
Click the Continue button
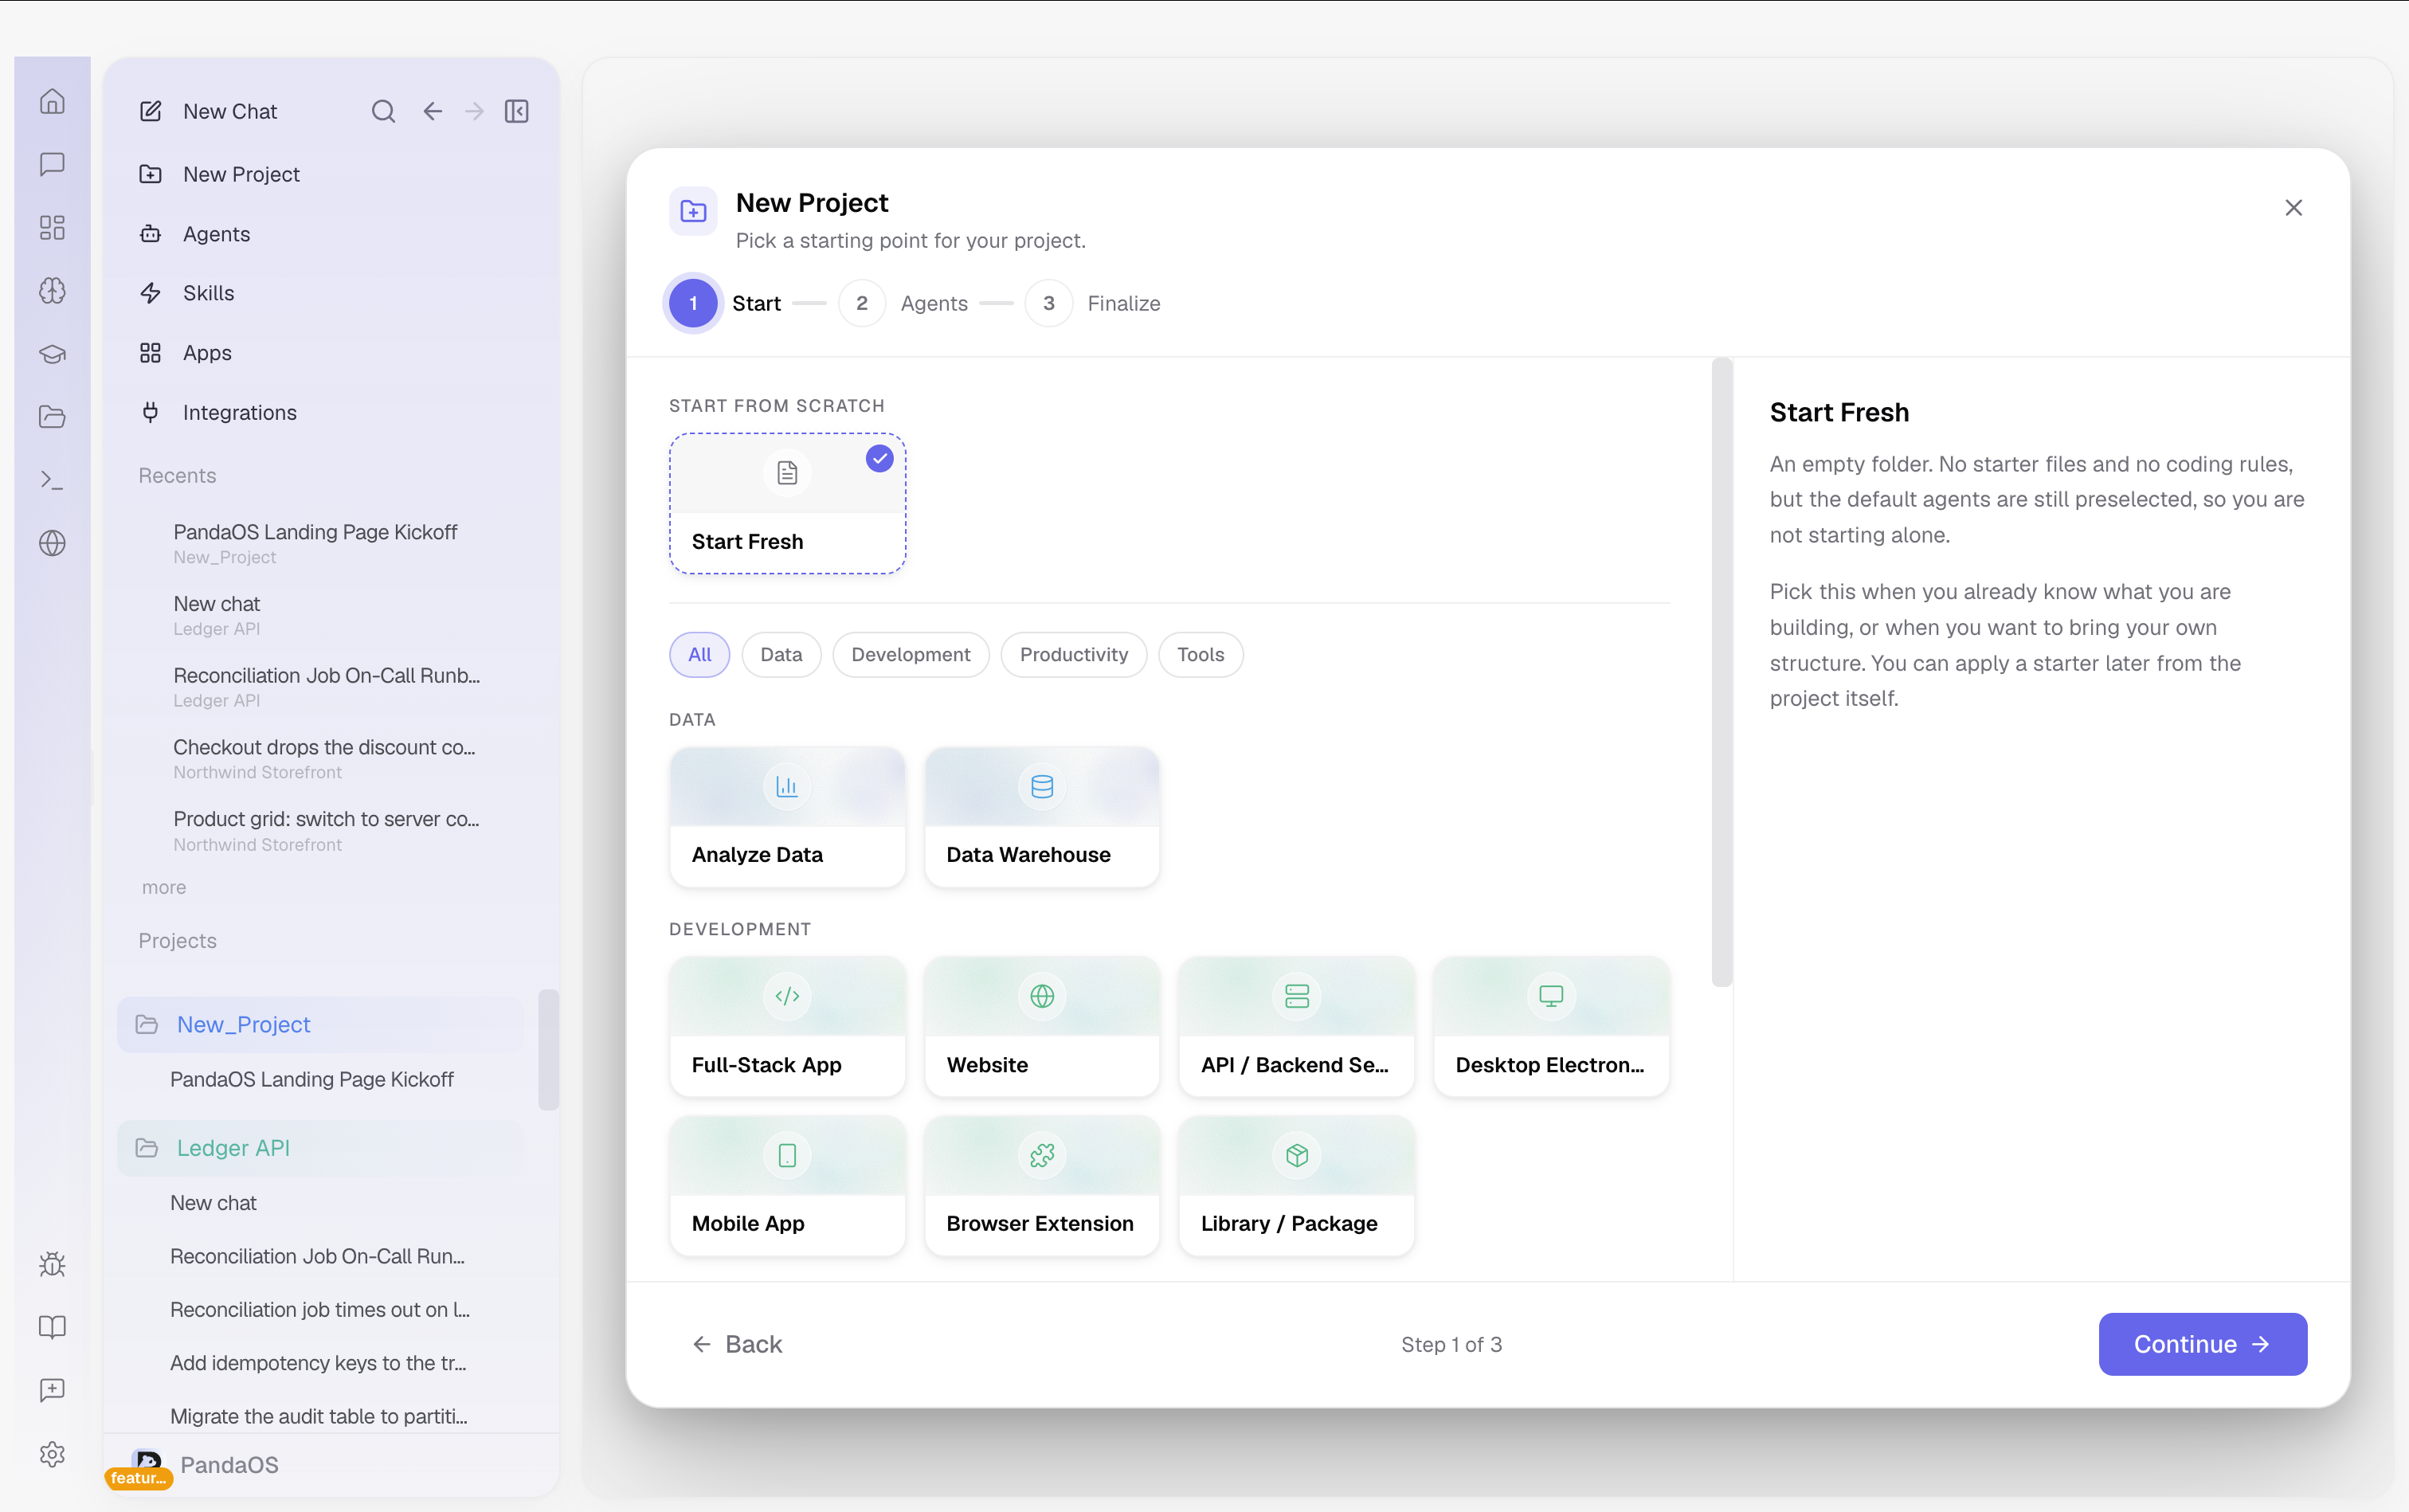2202,1344
